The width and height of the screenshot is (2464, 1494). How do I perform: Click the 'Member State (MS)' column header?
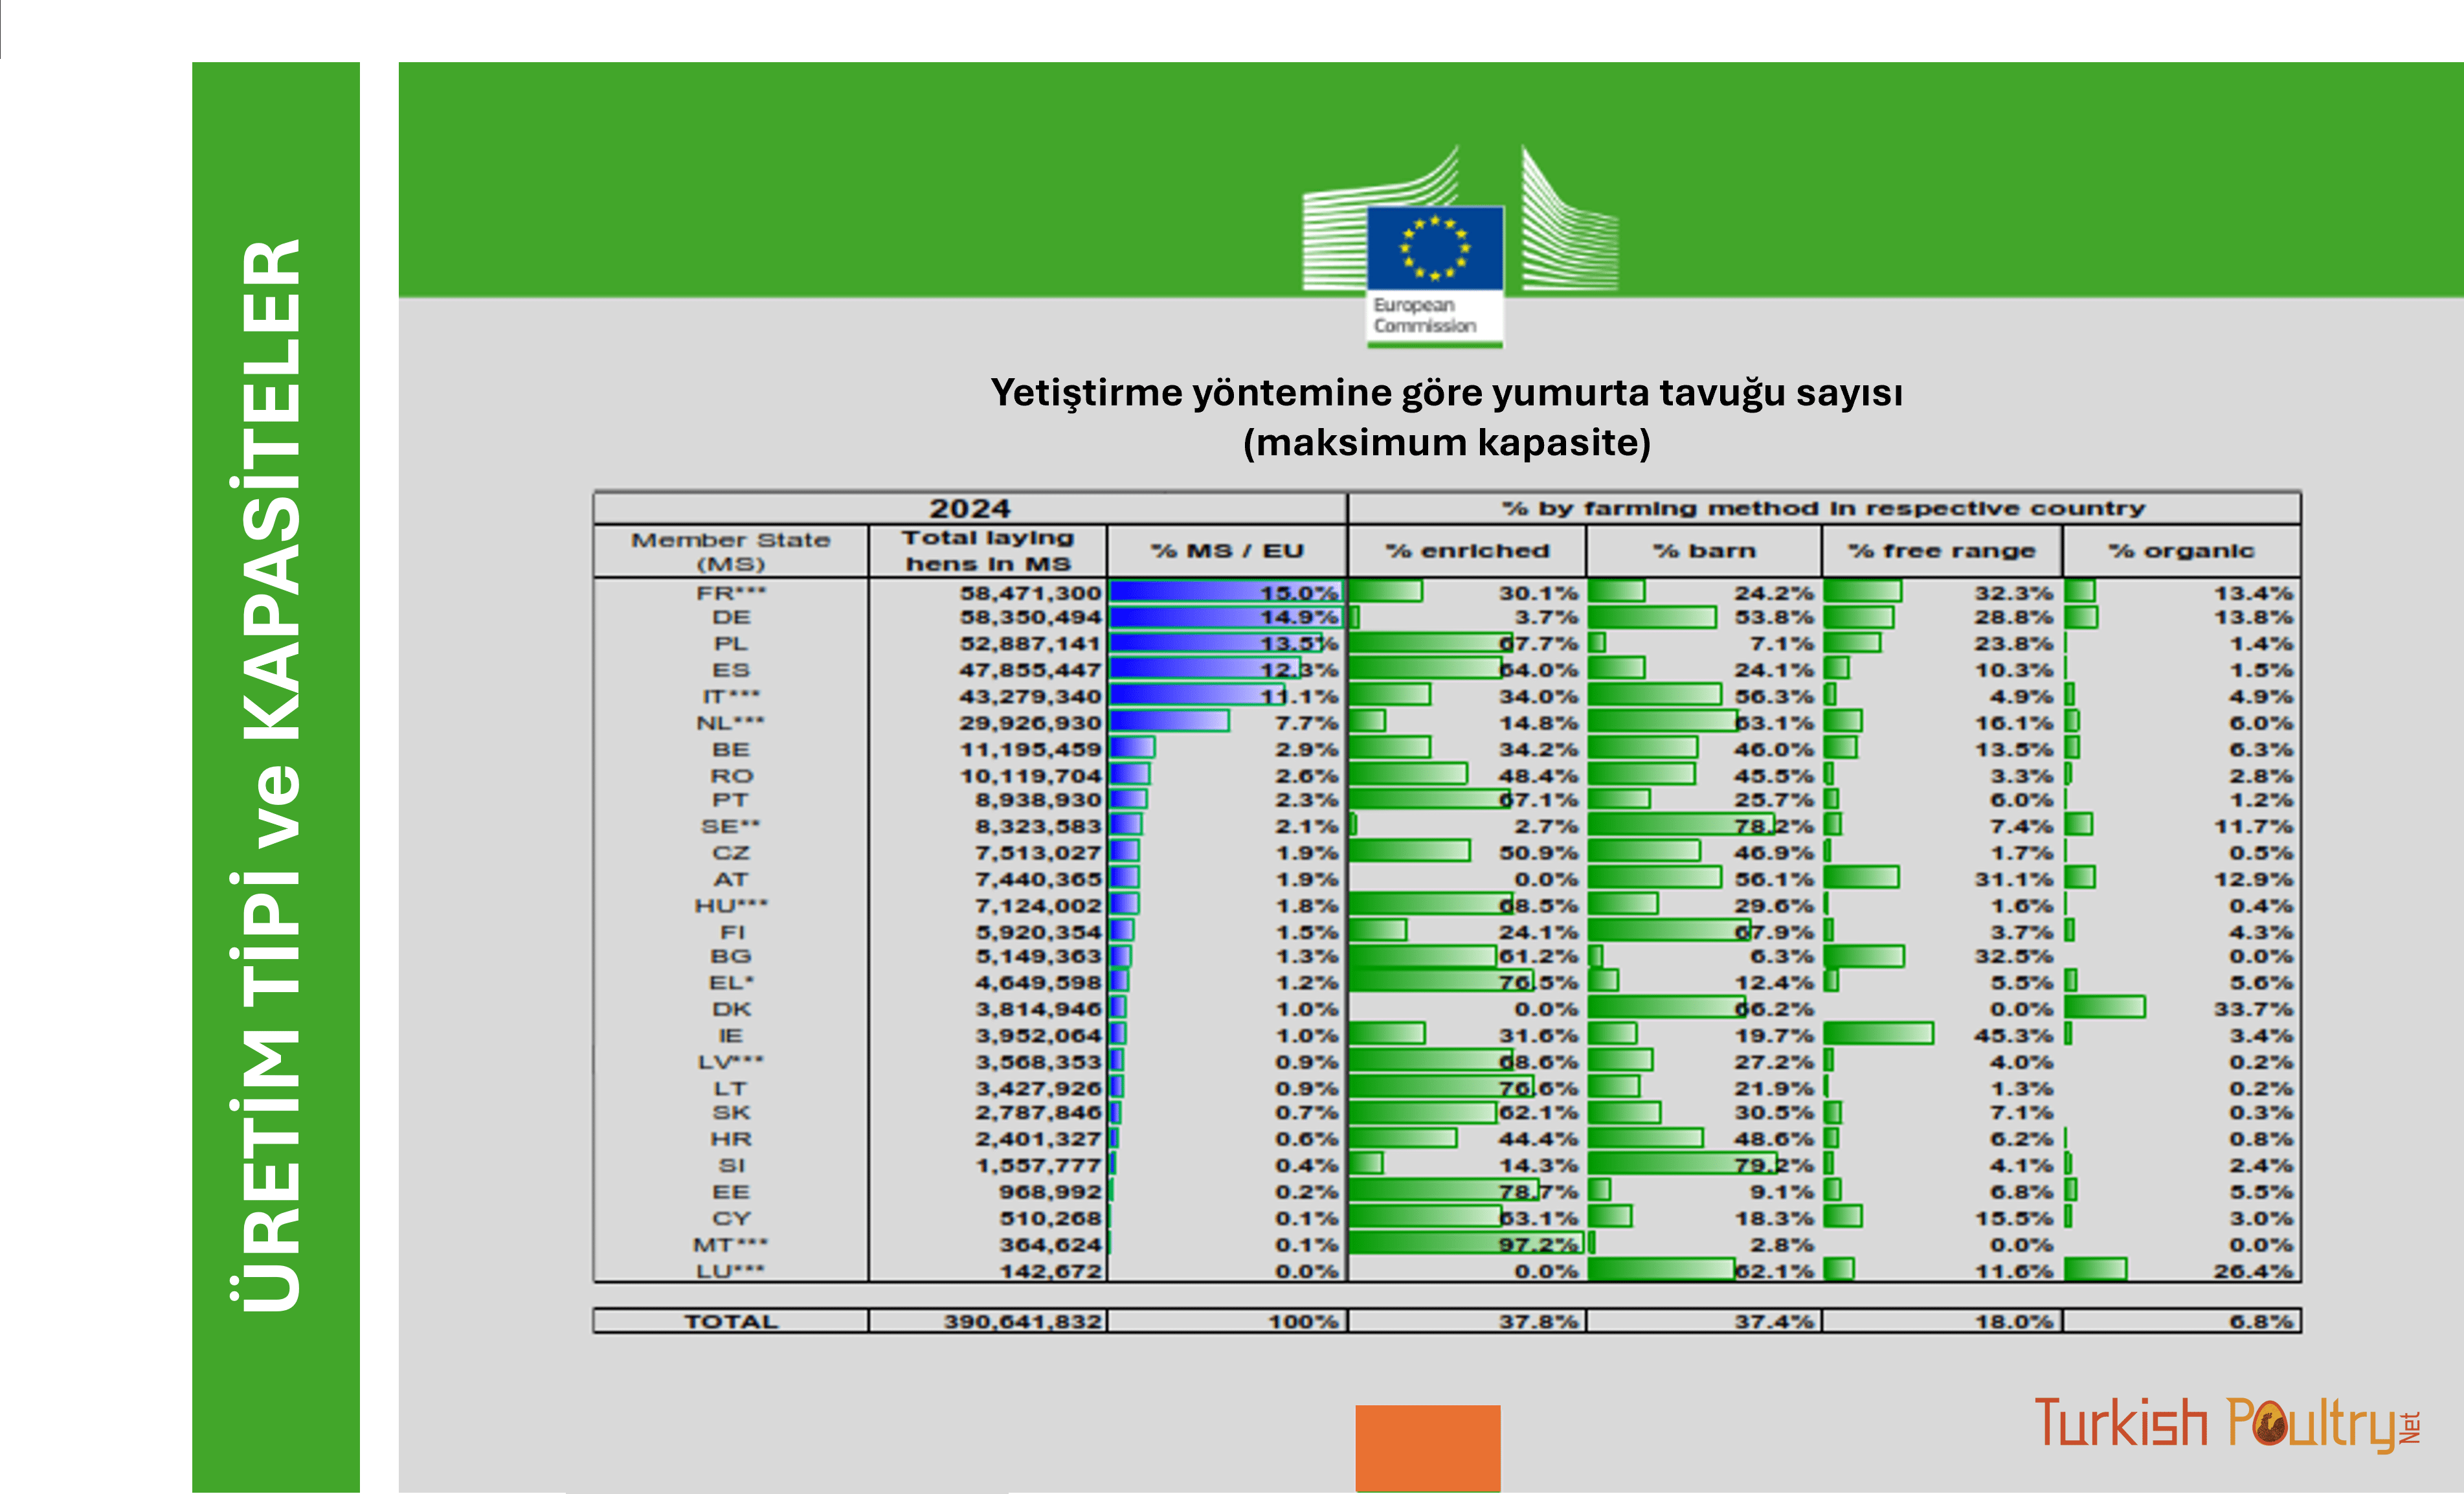pyautogui.click(x=731, y=551)
